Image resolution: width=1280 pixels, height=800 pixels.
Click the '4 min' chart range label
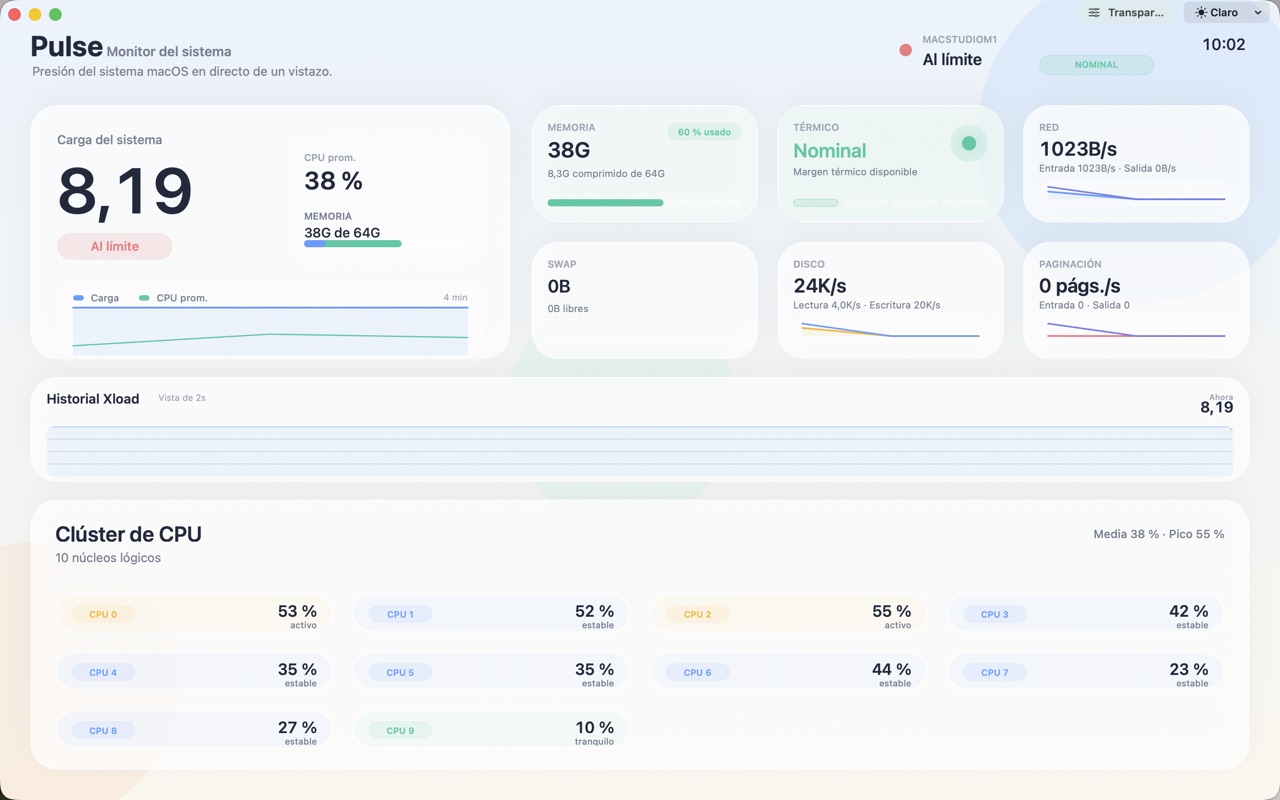pyautogui.click(x=455, y=298)
